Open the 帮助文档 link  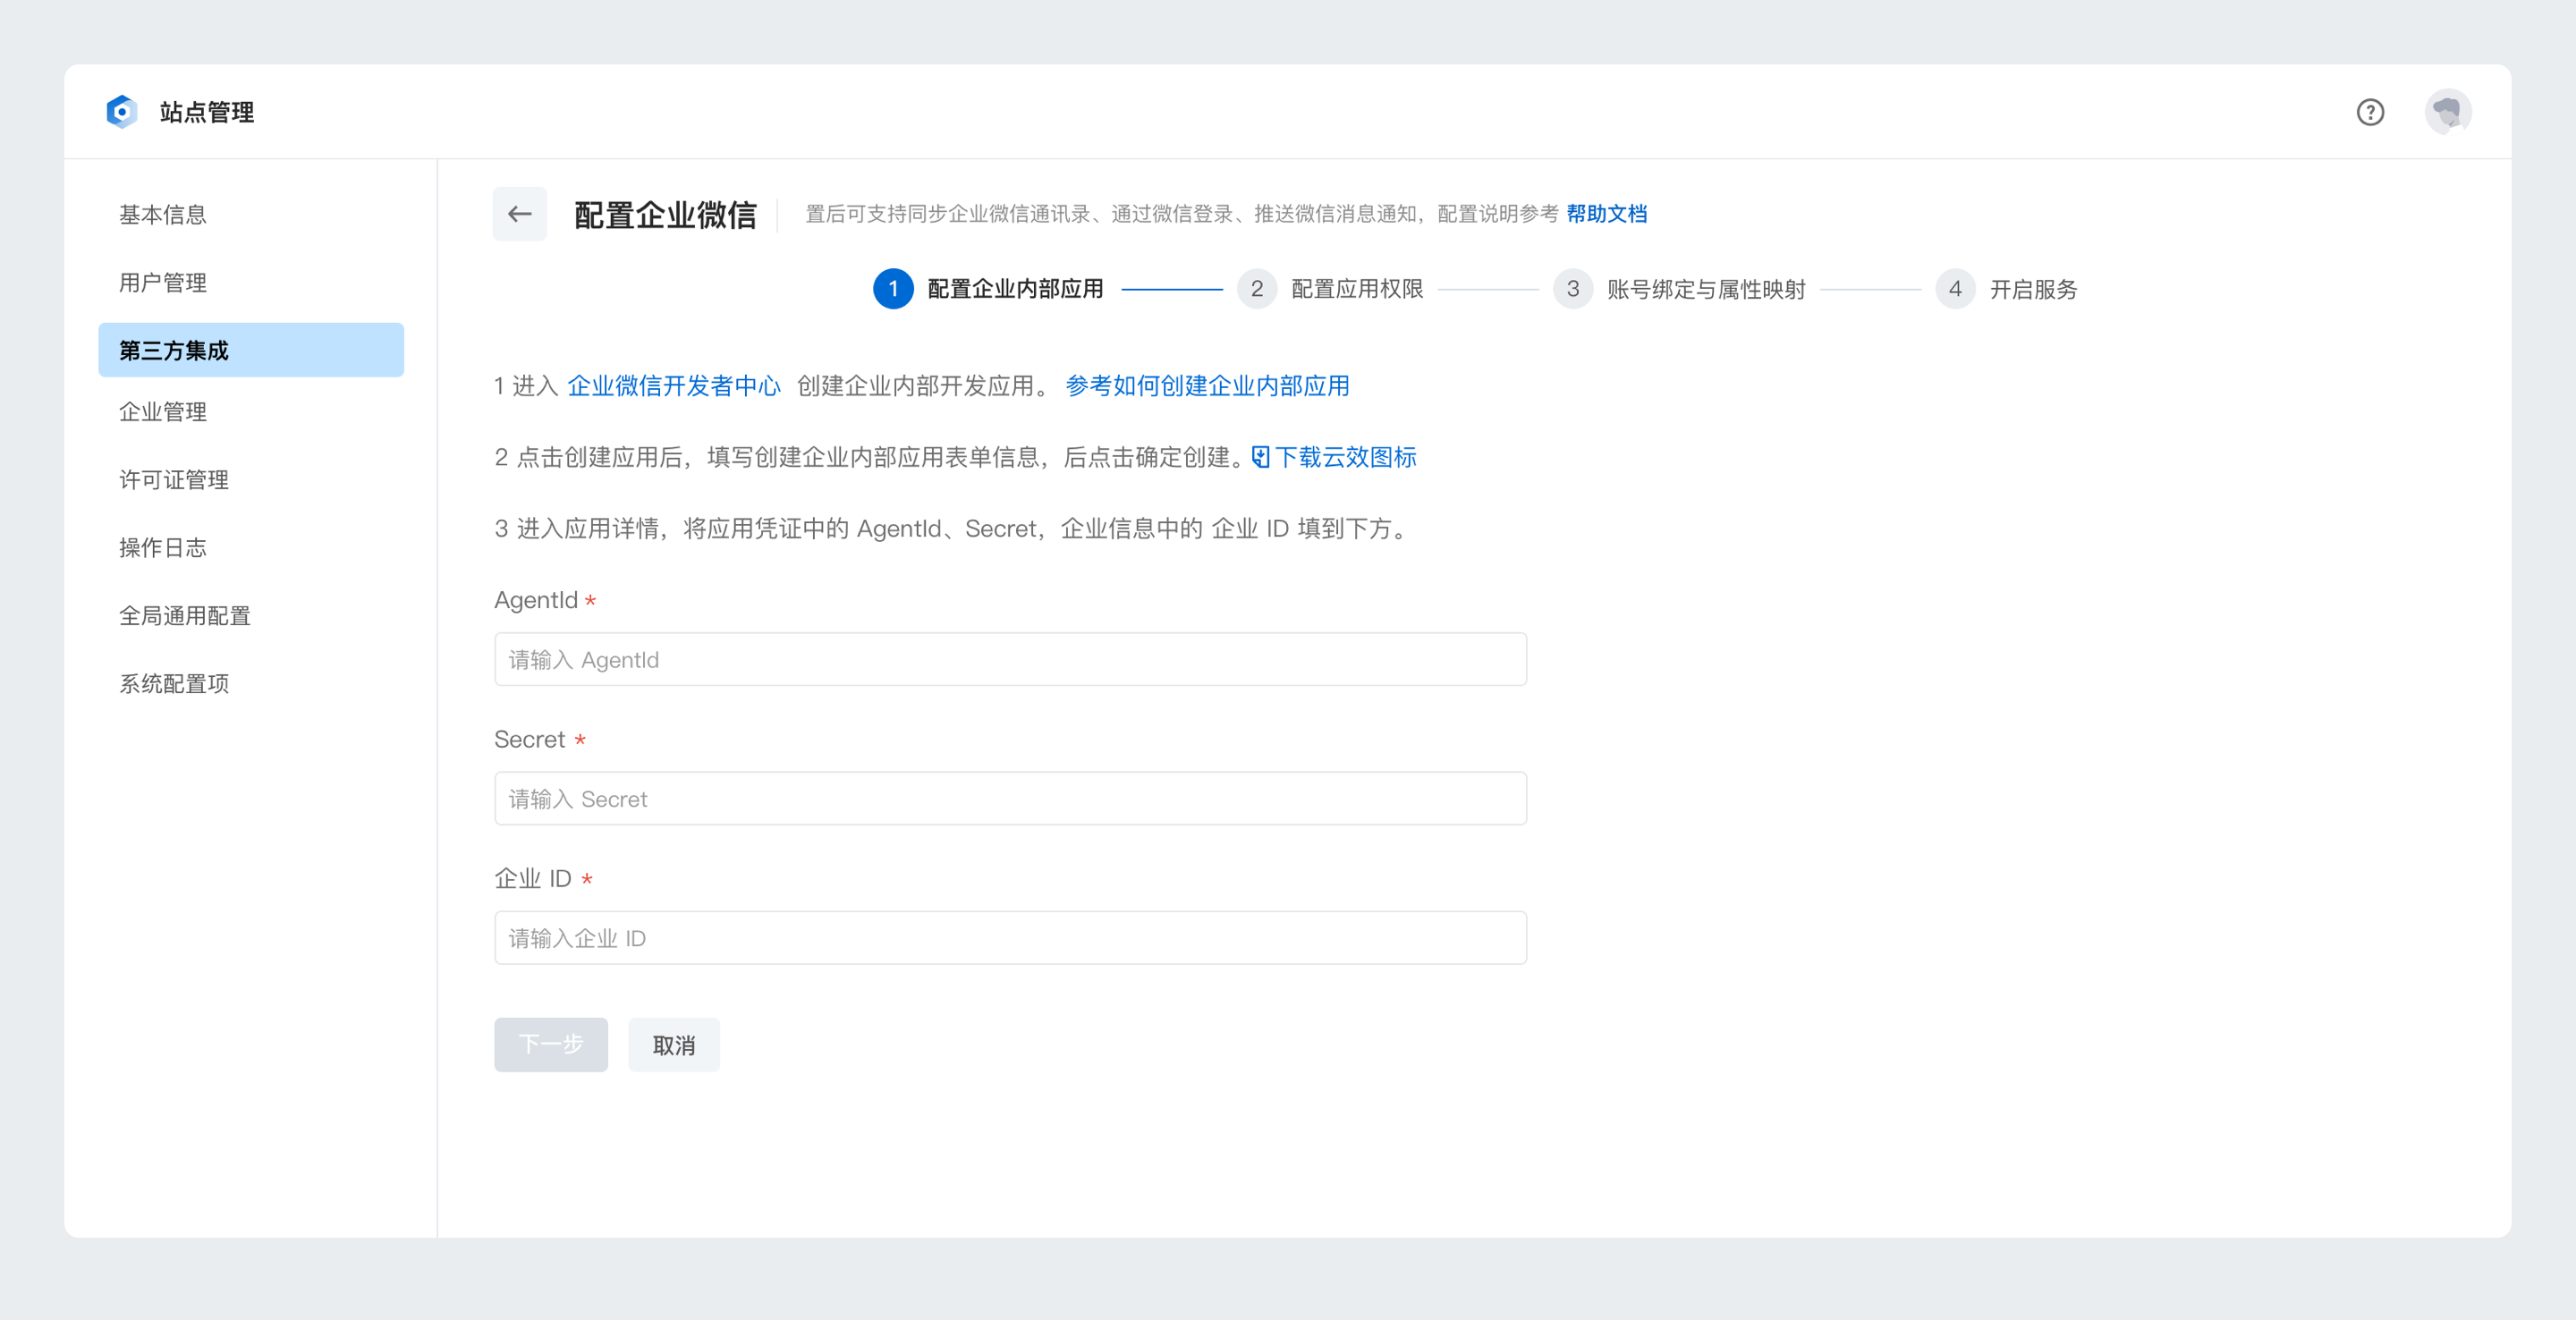[1606, 214]
